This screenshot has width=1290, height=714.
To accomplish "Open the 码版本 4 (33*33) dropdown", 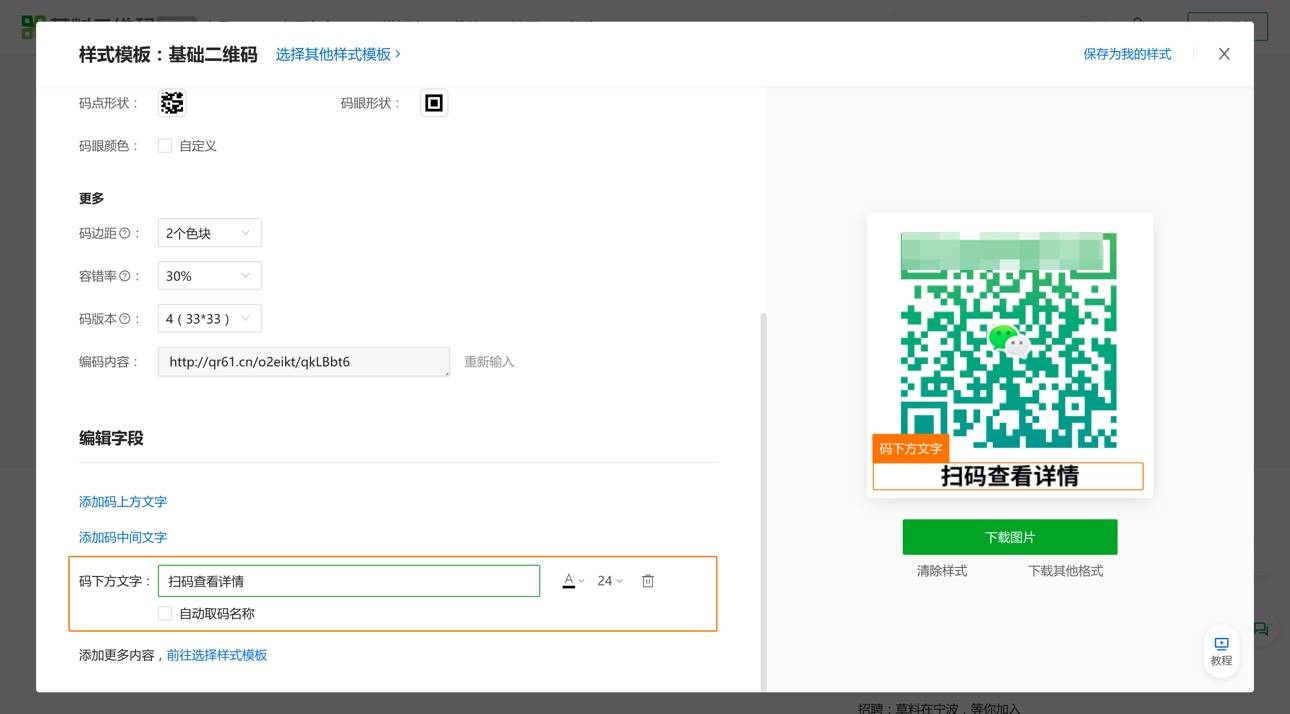I will click(x=210, y=319).
